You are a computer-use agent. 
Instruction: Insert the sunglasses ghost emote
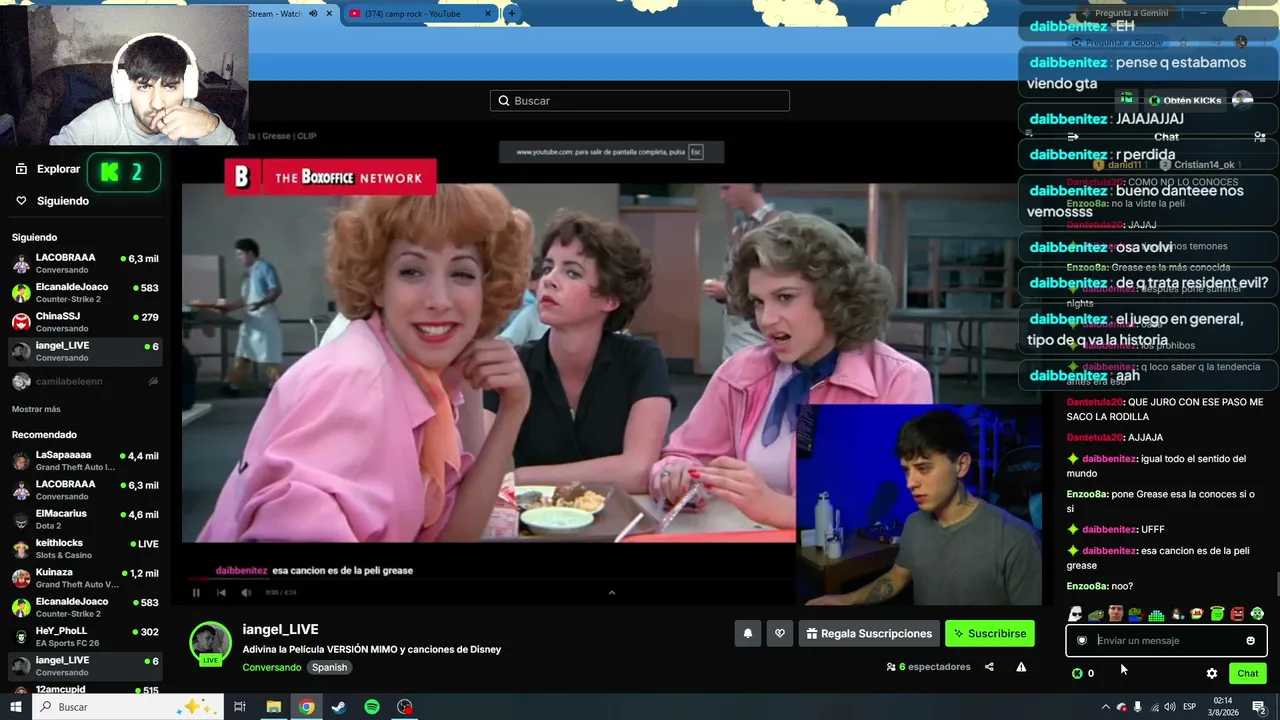pyautogui.click(x=1075, y=614)
